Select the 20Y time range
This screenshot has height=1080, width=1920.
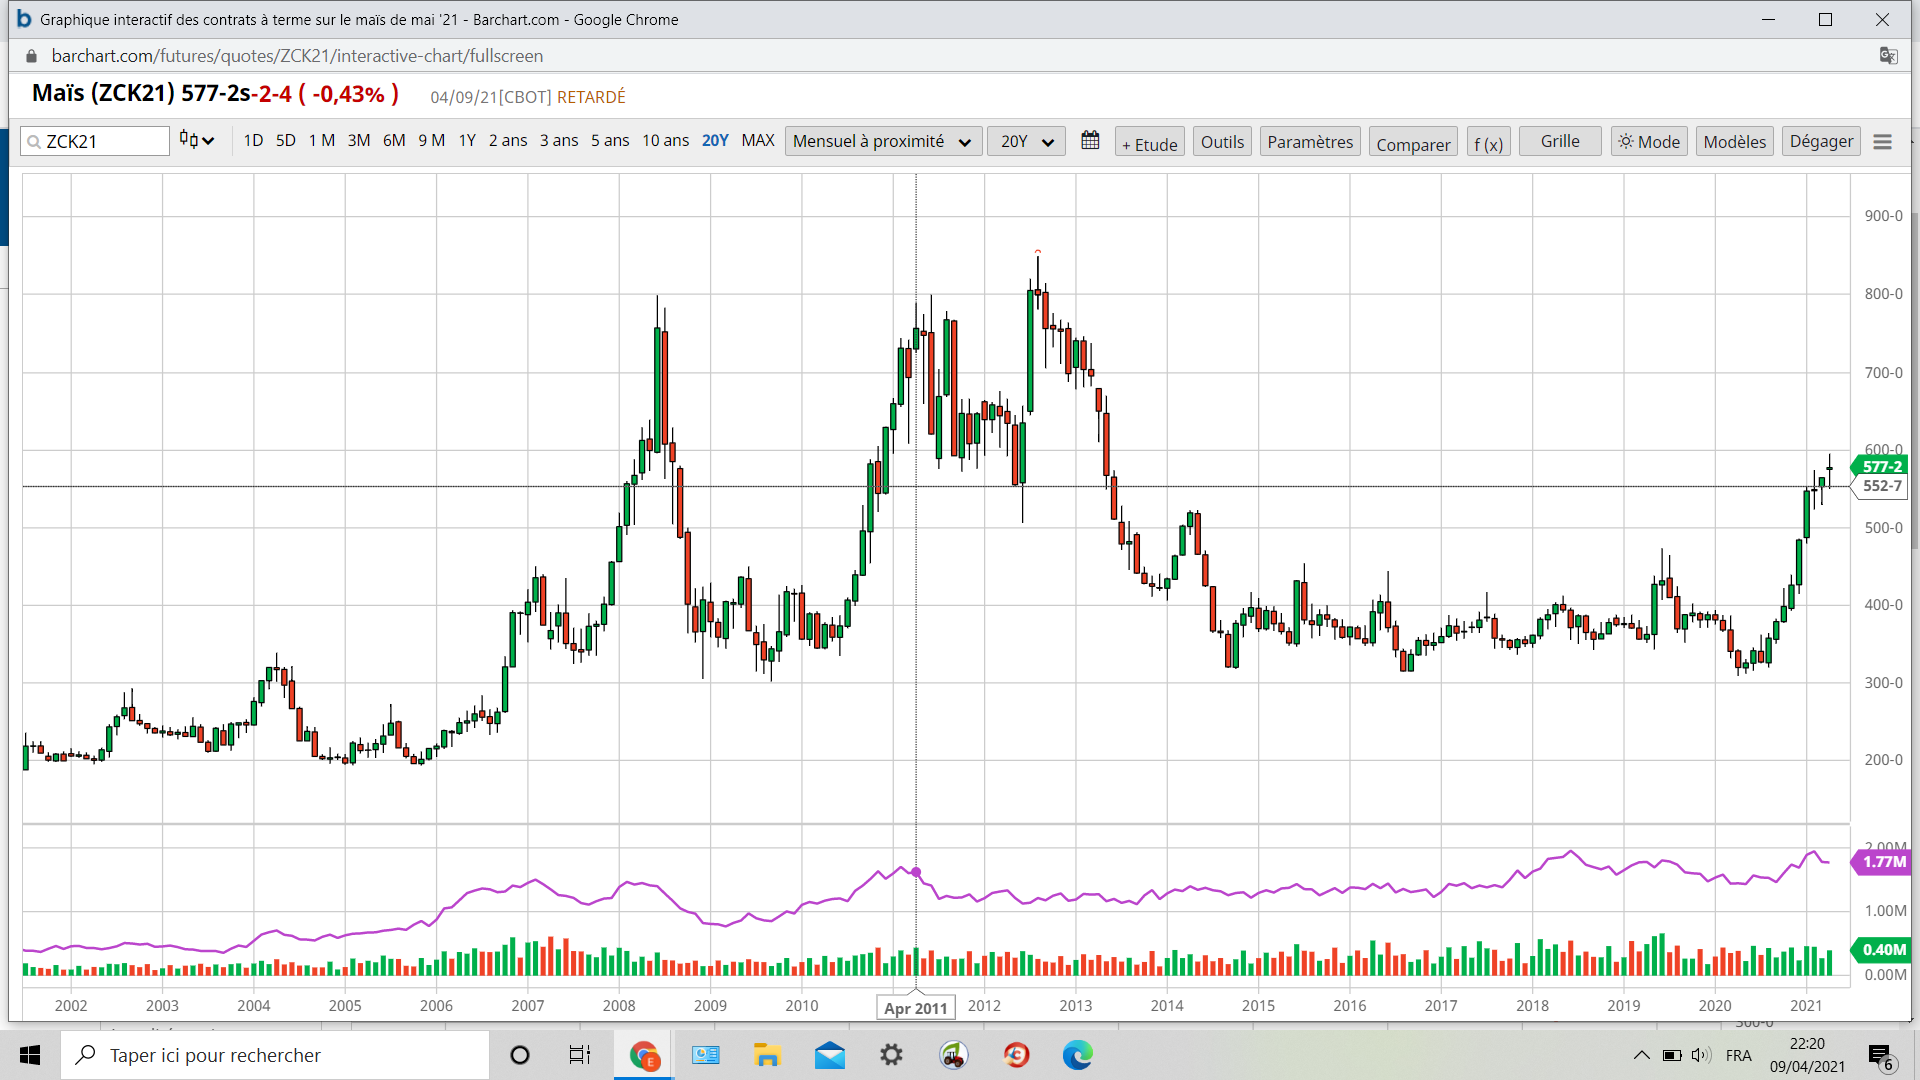(x=715, y=140)
